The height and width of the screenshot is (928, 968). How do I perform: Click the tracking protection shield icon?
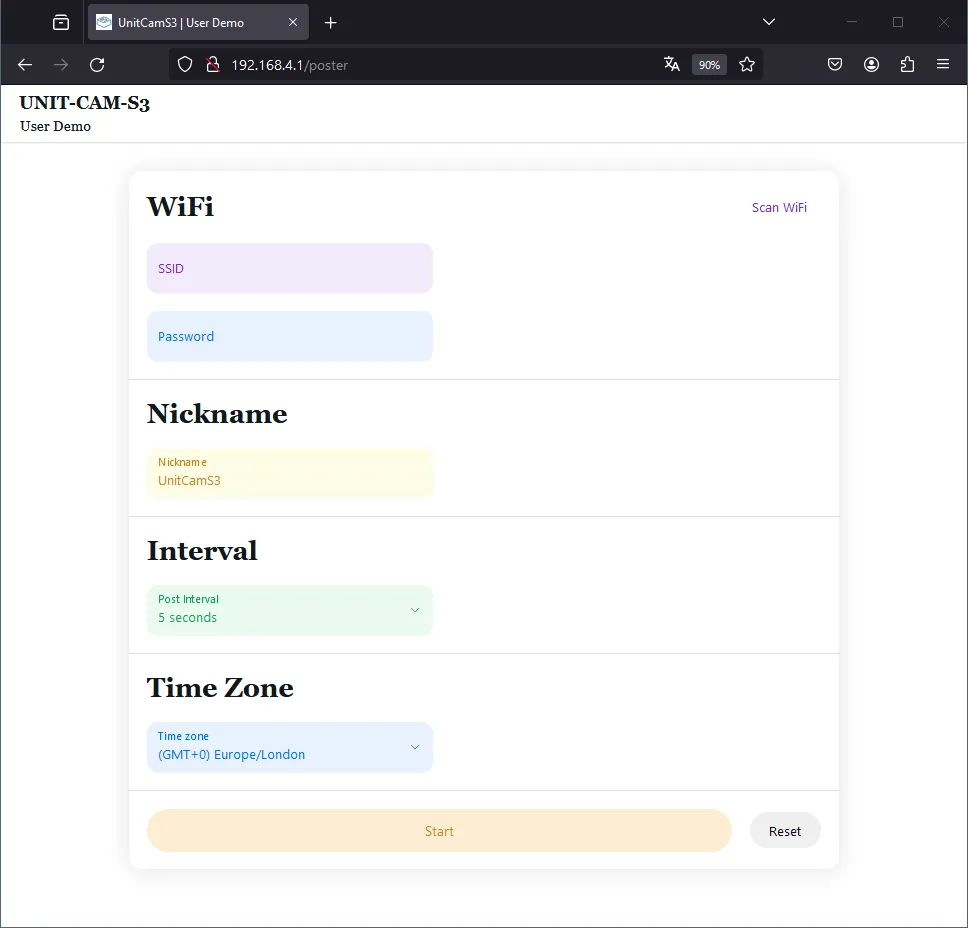pyautogui.click(x=185, y=65)
